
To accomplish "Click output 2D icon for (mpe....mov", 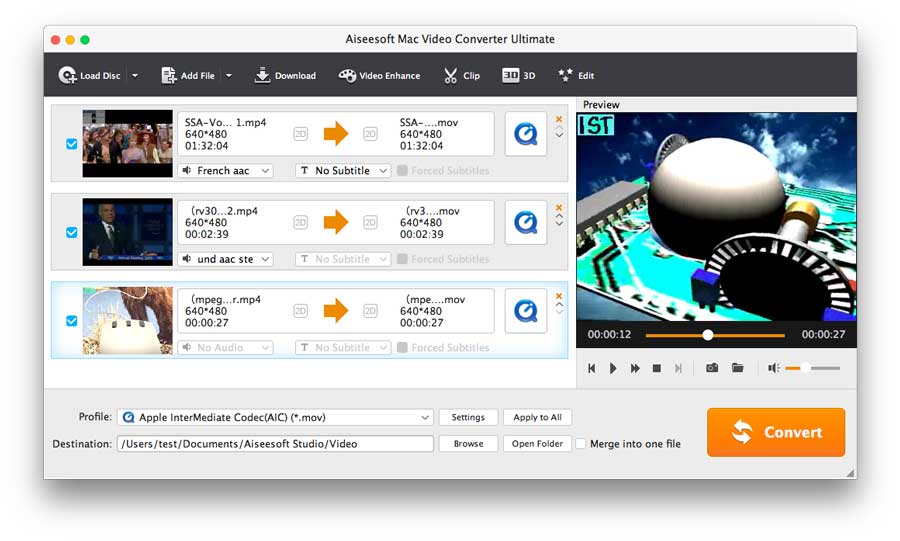I will click(x=370, y=310).
